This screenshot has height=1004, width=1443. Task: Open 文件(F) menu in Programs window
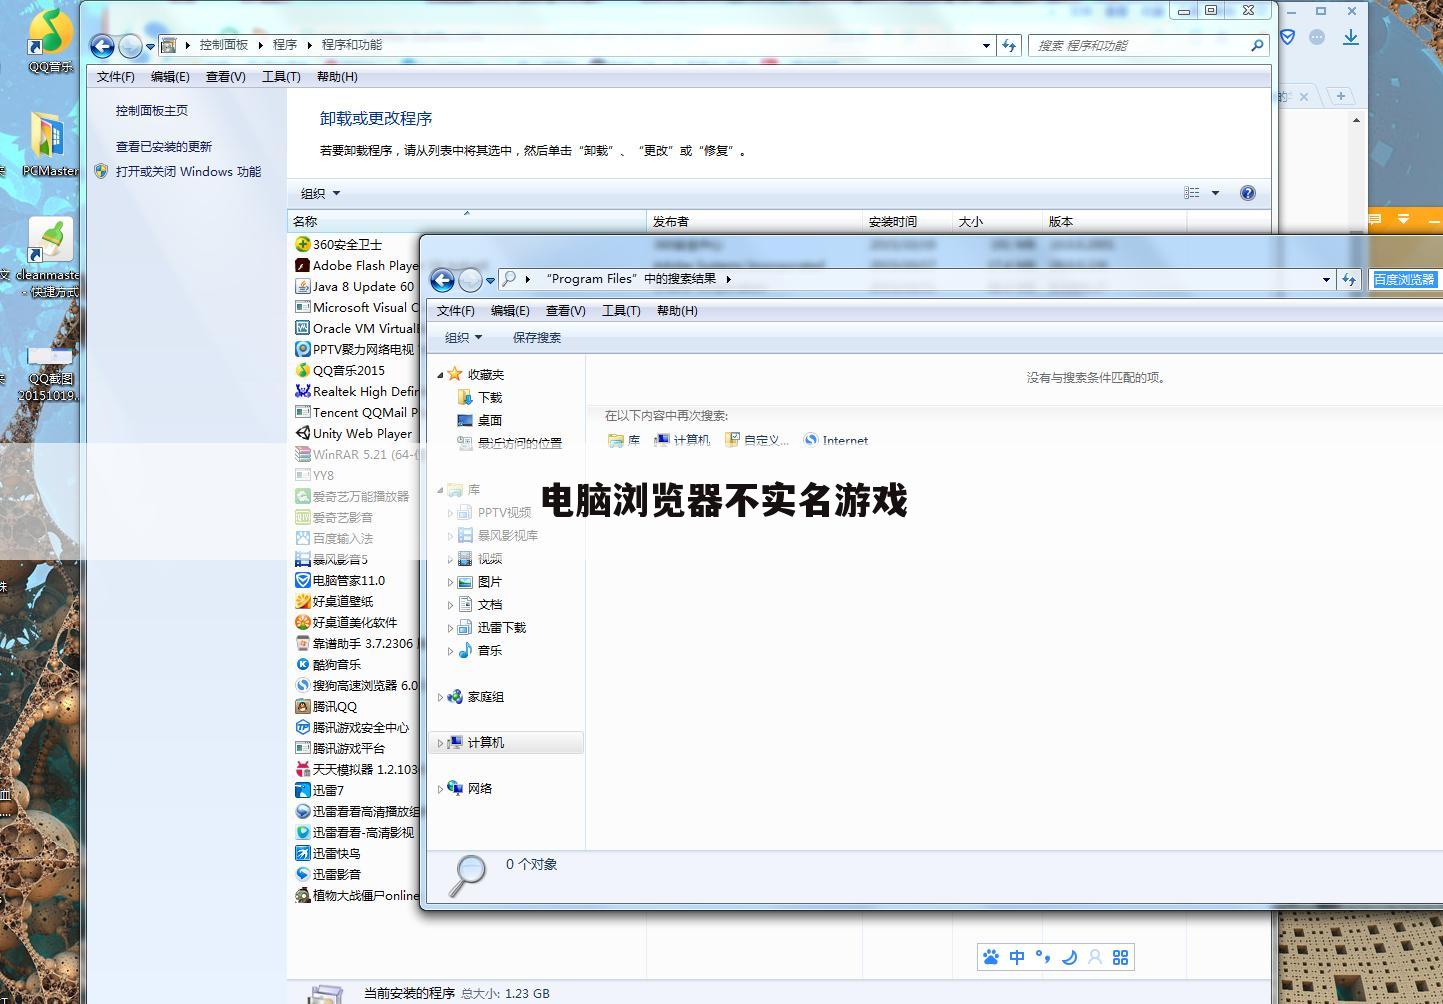tap(116, 76)
